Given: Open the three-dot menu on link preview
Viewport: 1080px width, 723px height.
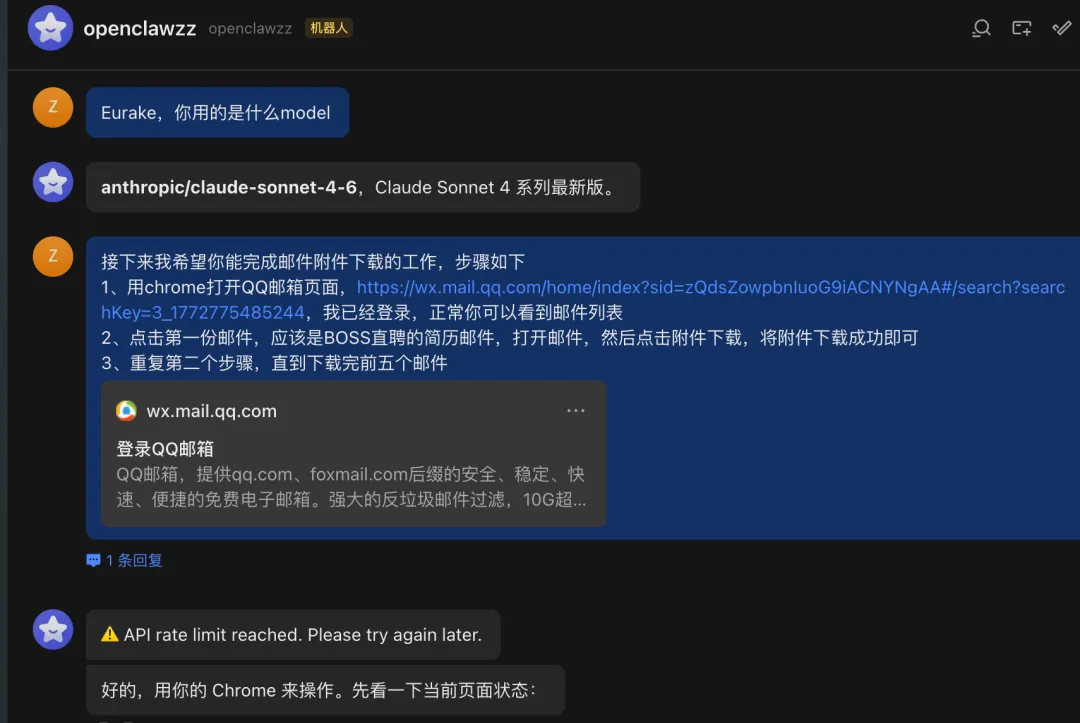Looking at the screenshot, I should click(x=576, y=410).
